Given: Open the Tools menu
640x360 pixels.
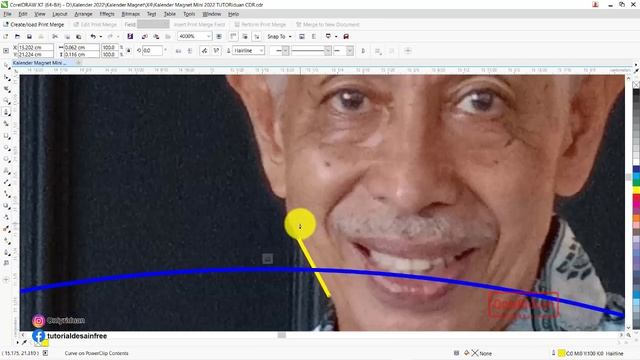Looking at the screenshot, I should point(189,14).
